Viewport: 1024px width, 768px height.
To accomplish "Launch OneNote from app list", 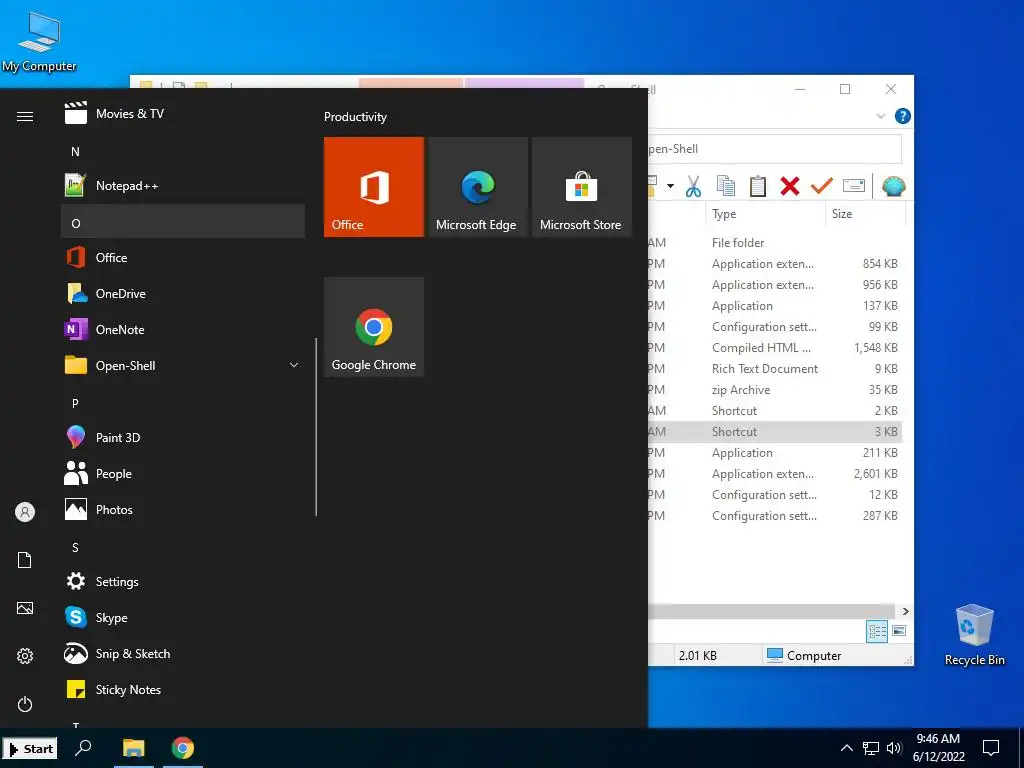I will 183,330.
